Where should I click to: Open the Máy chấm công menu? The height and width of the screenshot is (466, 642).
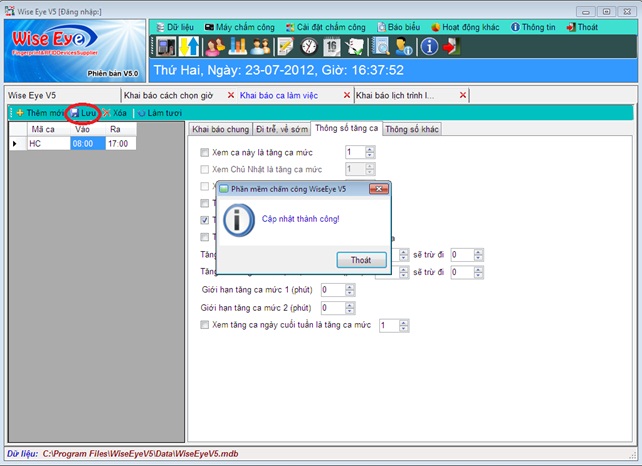coord(240,27)
